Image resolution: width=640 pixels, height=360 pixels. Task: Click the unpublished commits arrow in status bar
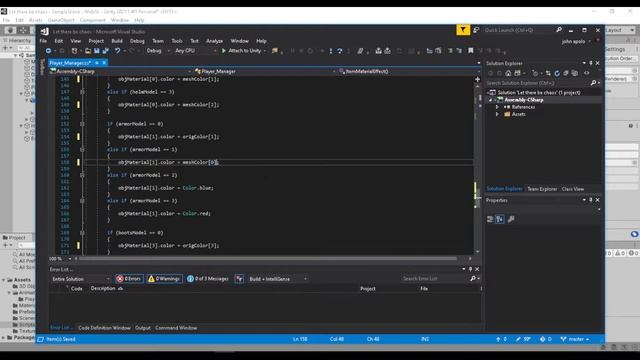(498, 339)
